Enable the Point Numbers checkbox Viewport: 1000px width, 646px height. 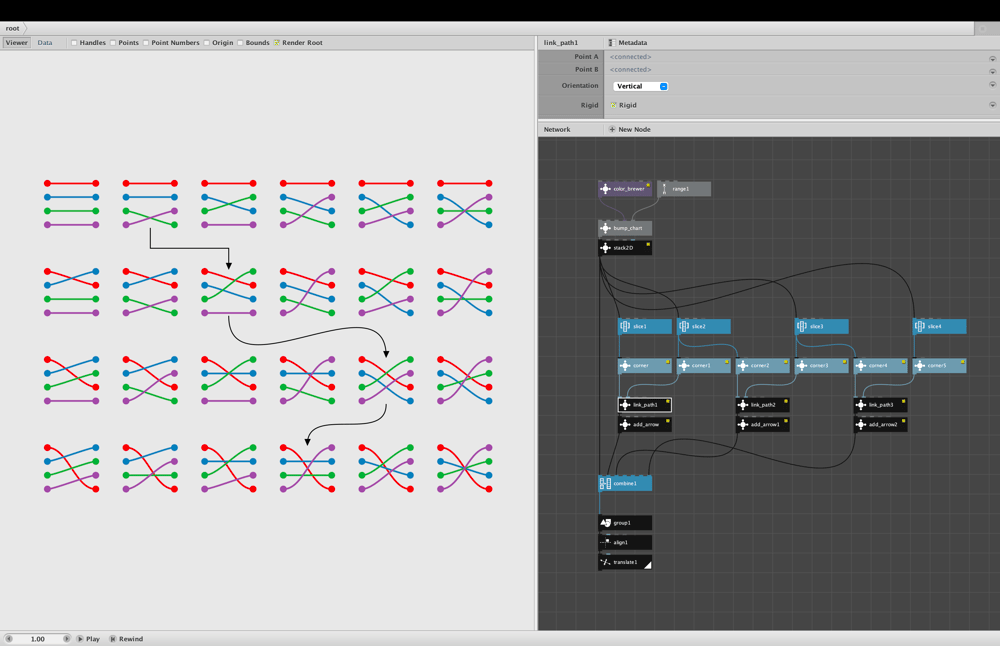(146, 43)
